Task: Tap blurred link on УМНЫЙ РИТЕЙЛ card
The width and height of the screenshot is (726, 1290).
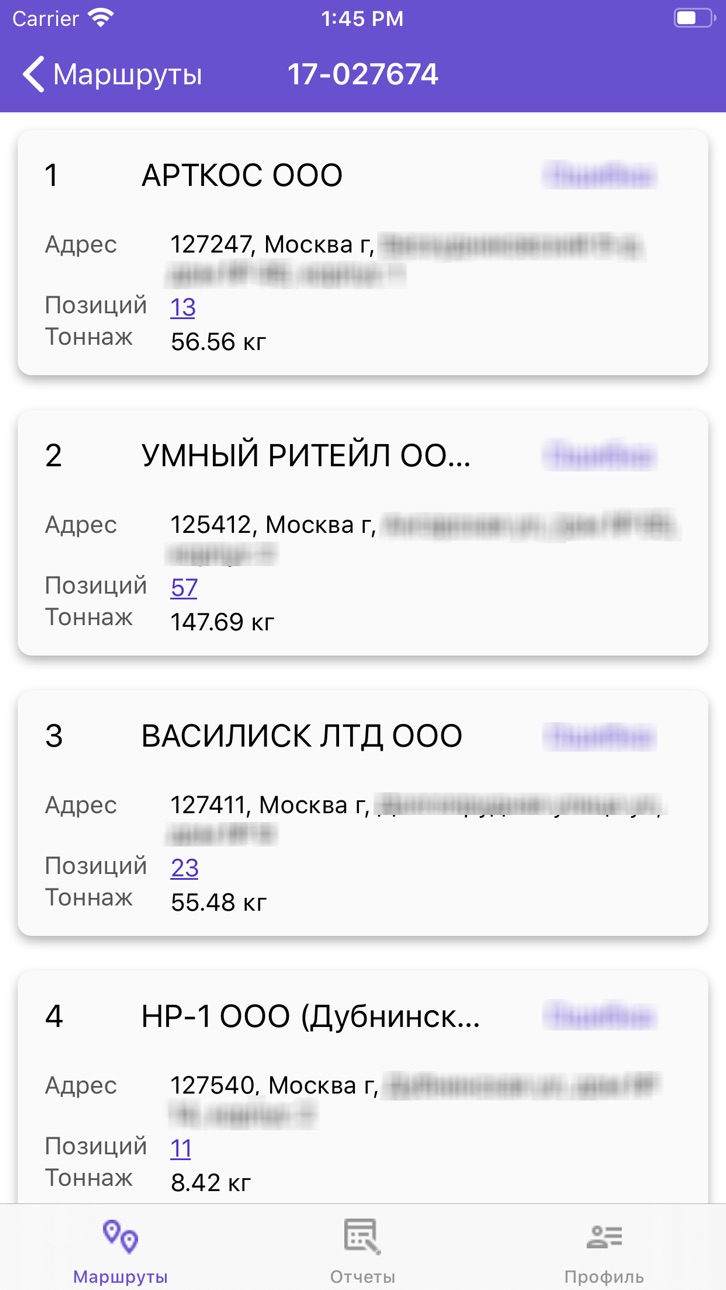Action: pyautogui.click(x=600, y=456)
